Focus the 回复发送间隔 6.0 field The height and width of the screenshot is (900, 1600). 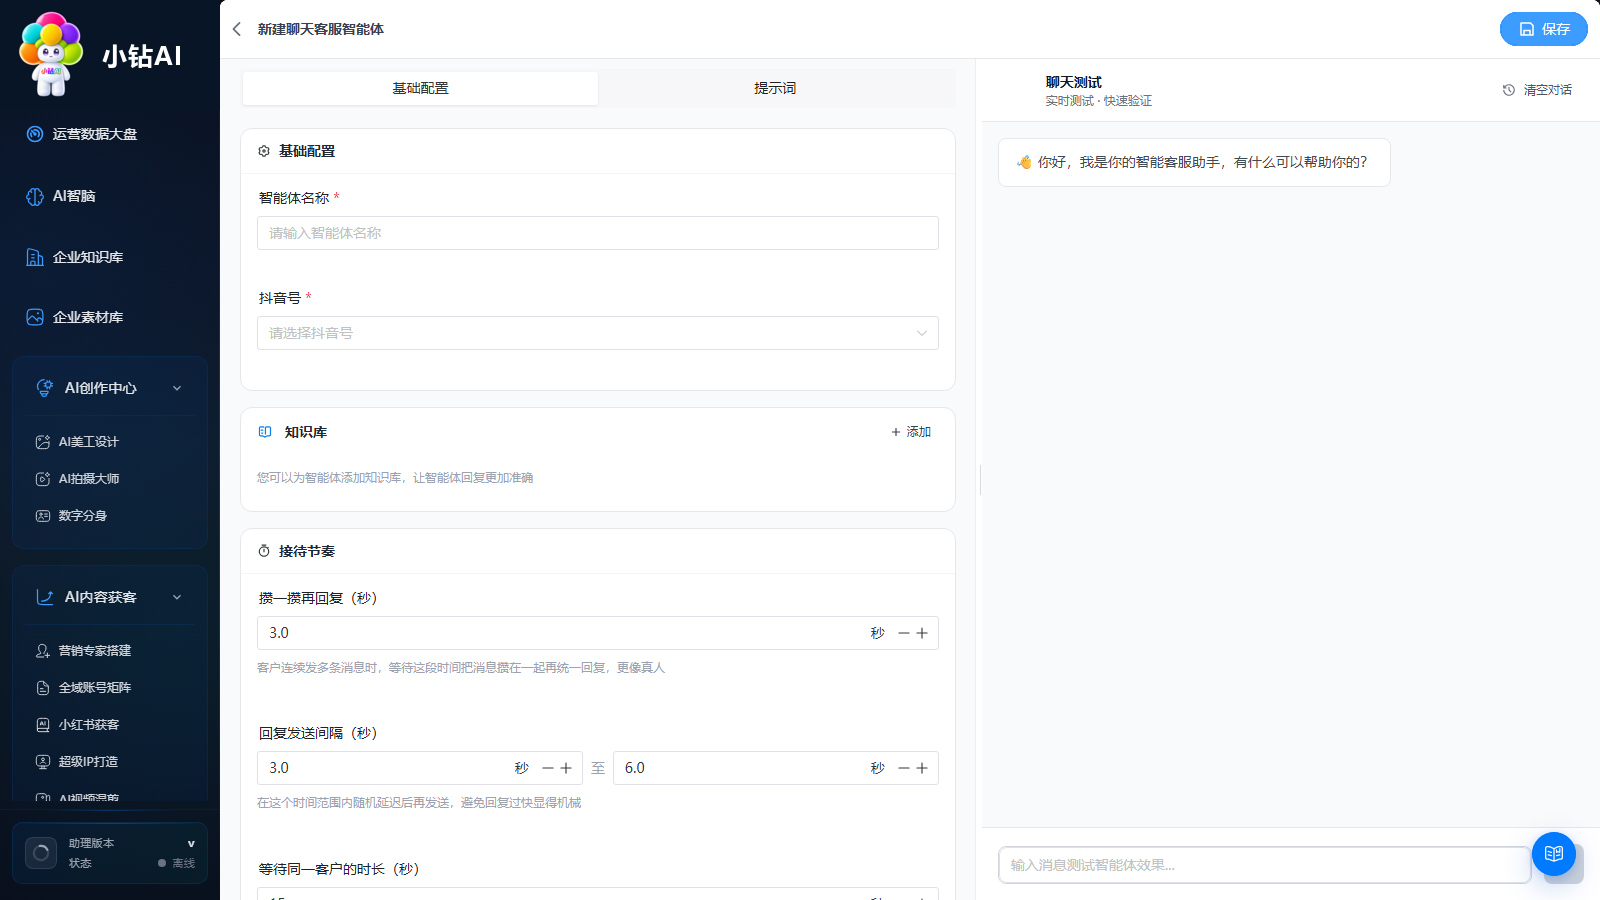tap(776, 768)
